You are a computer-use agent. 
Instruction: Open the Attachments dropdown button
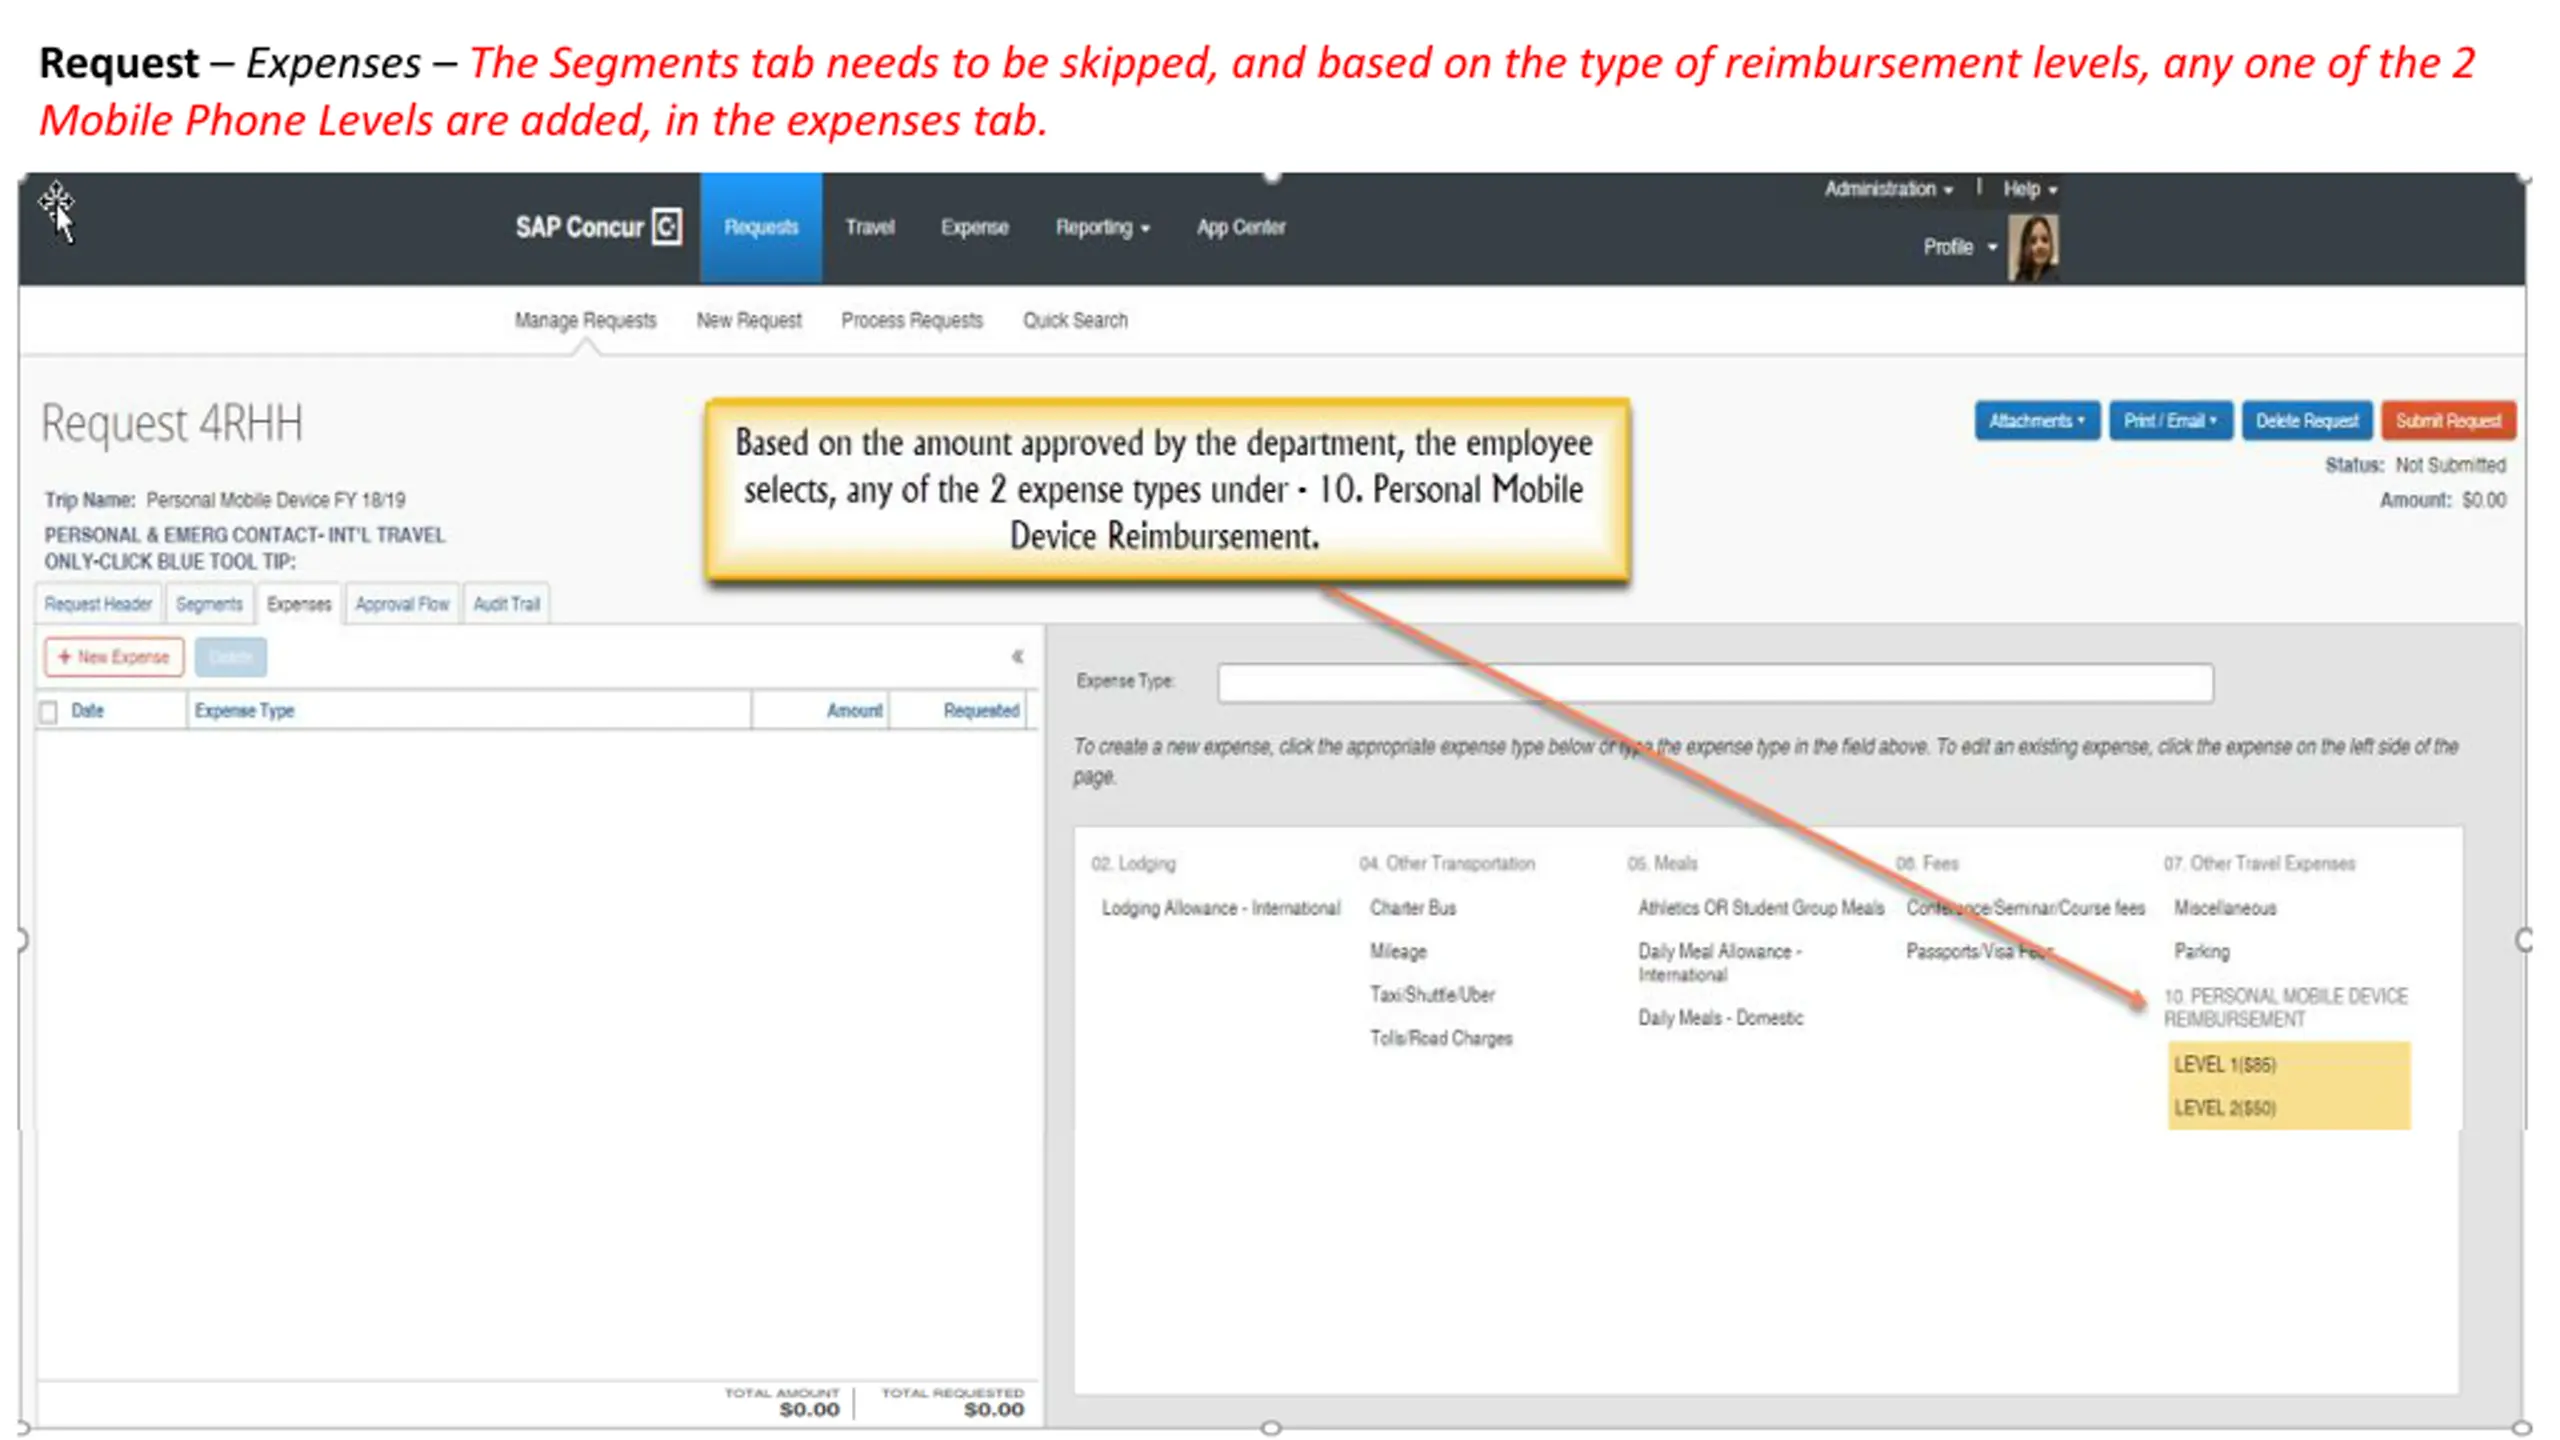pos(2036,421)
